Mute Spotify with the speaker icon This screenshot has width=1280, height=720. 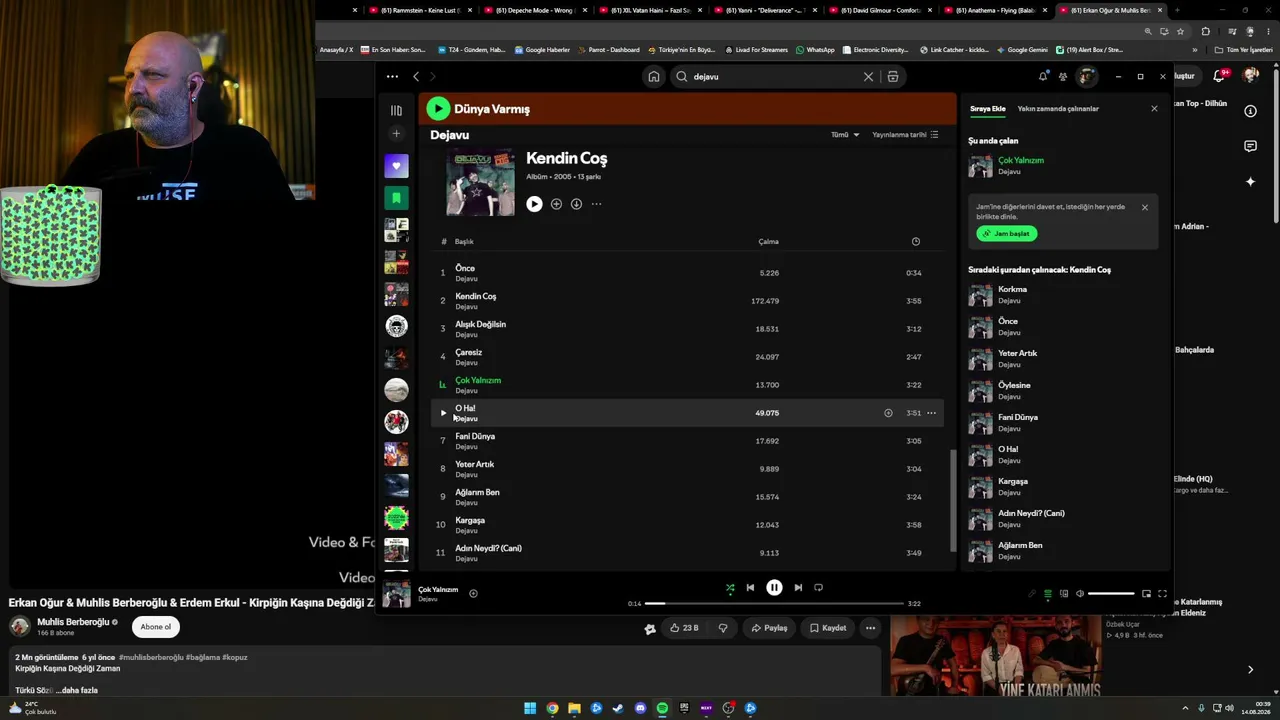1079,594
